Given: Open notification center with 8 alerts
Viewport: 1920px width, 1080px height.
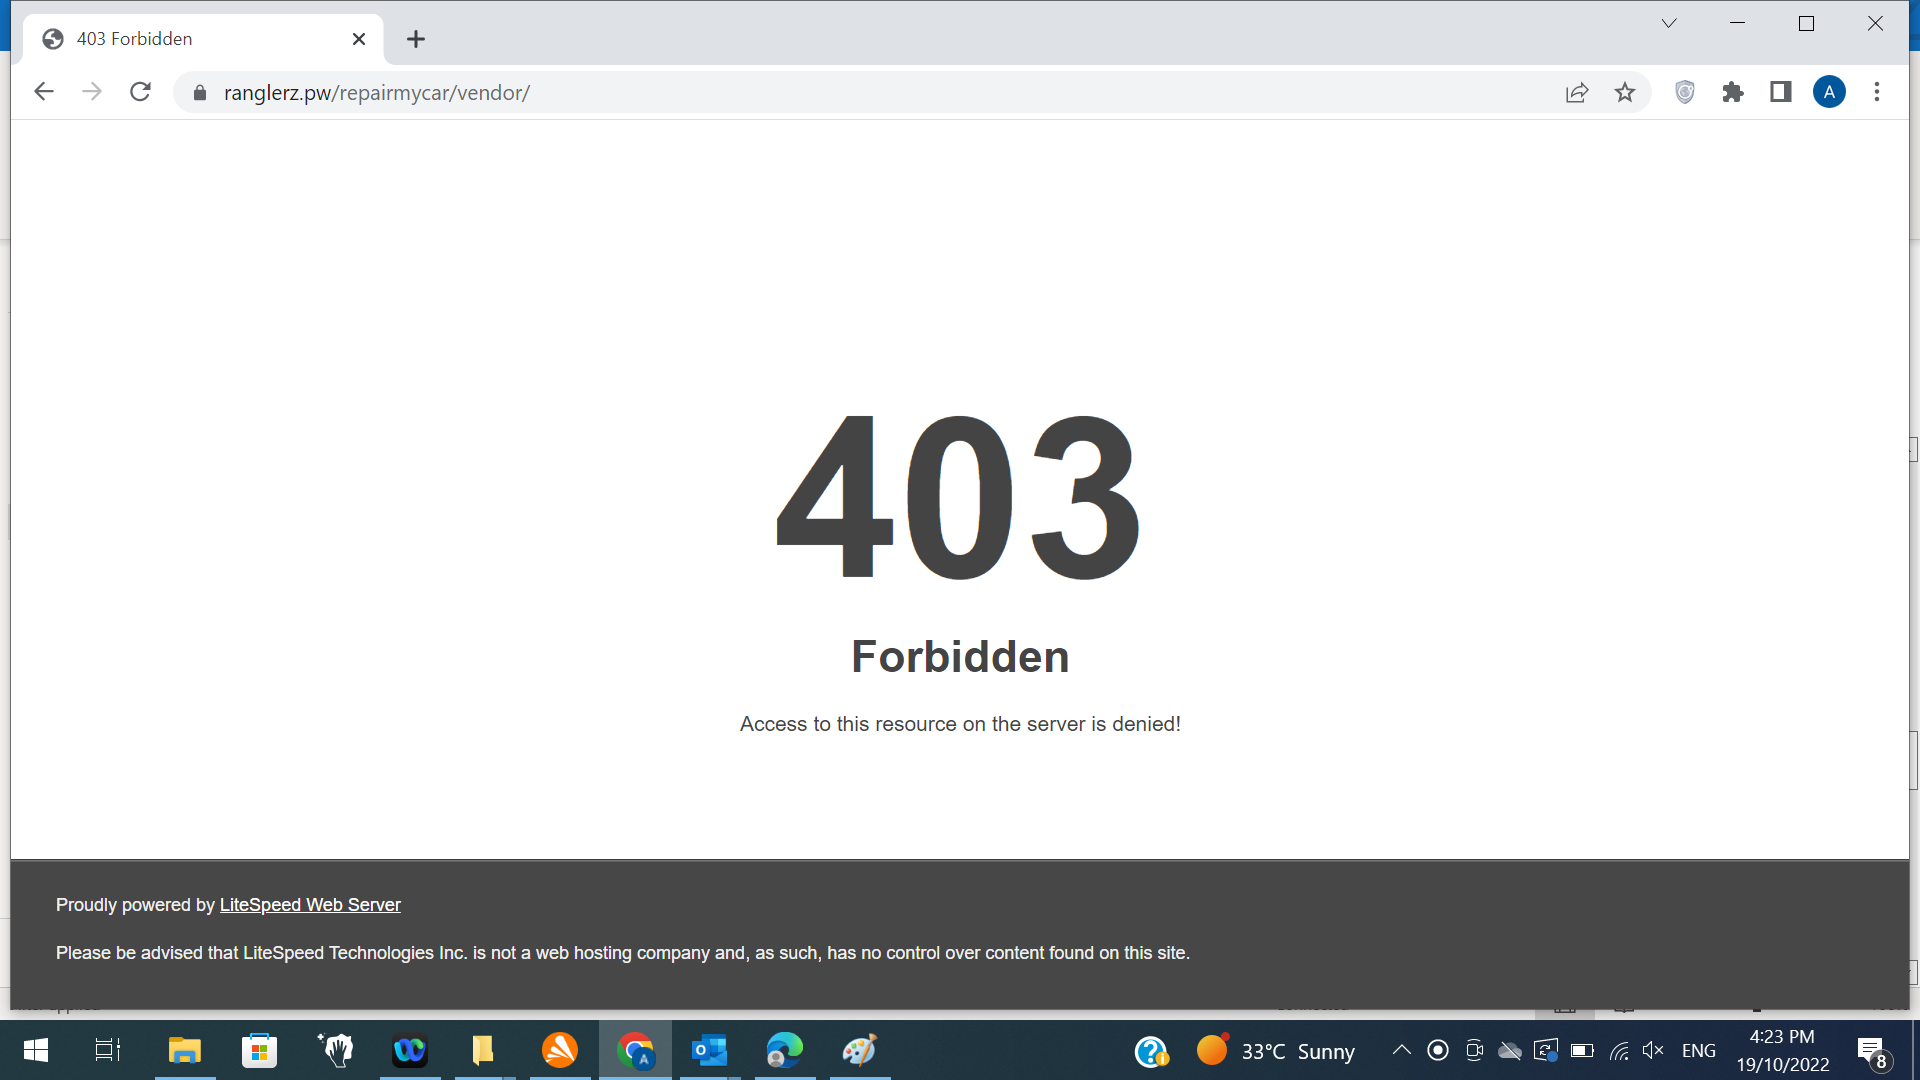Looking at the screenshot, I should [1872, 1052].
